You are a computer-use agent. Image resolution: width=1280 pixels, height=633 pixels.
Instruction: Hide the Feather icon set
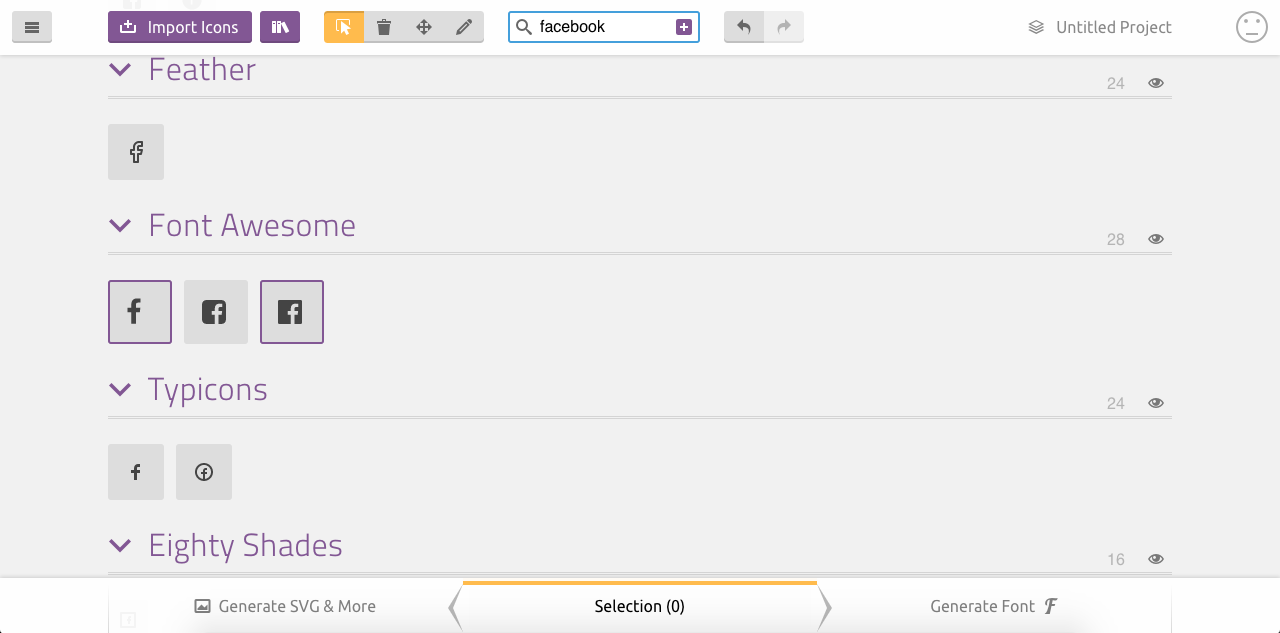coord(1155,82)
